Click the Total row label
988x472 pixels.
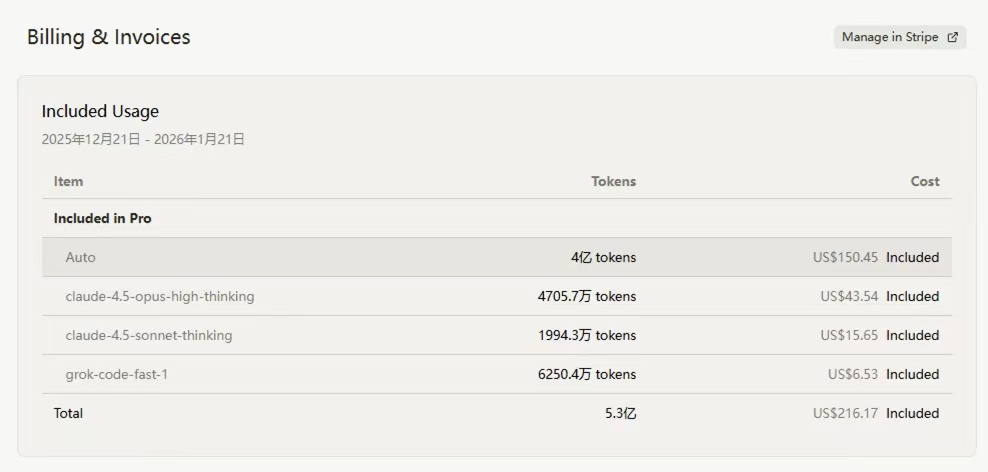pyautogui.click(x=68, y=413)
